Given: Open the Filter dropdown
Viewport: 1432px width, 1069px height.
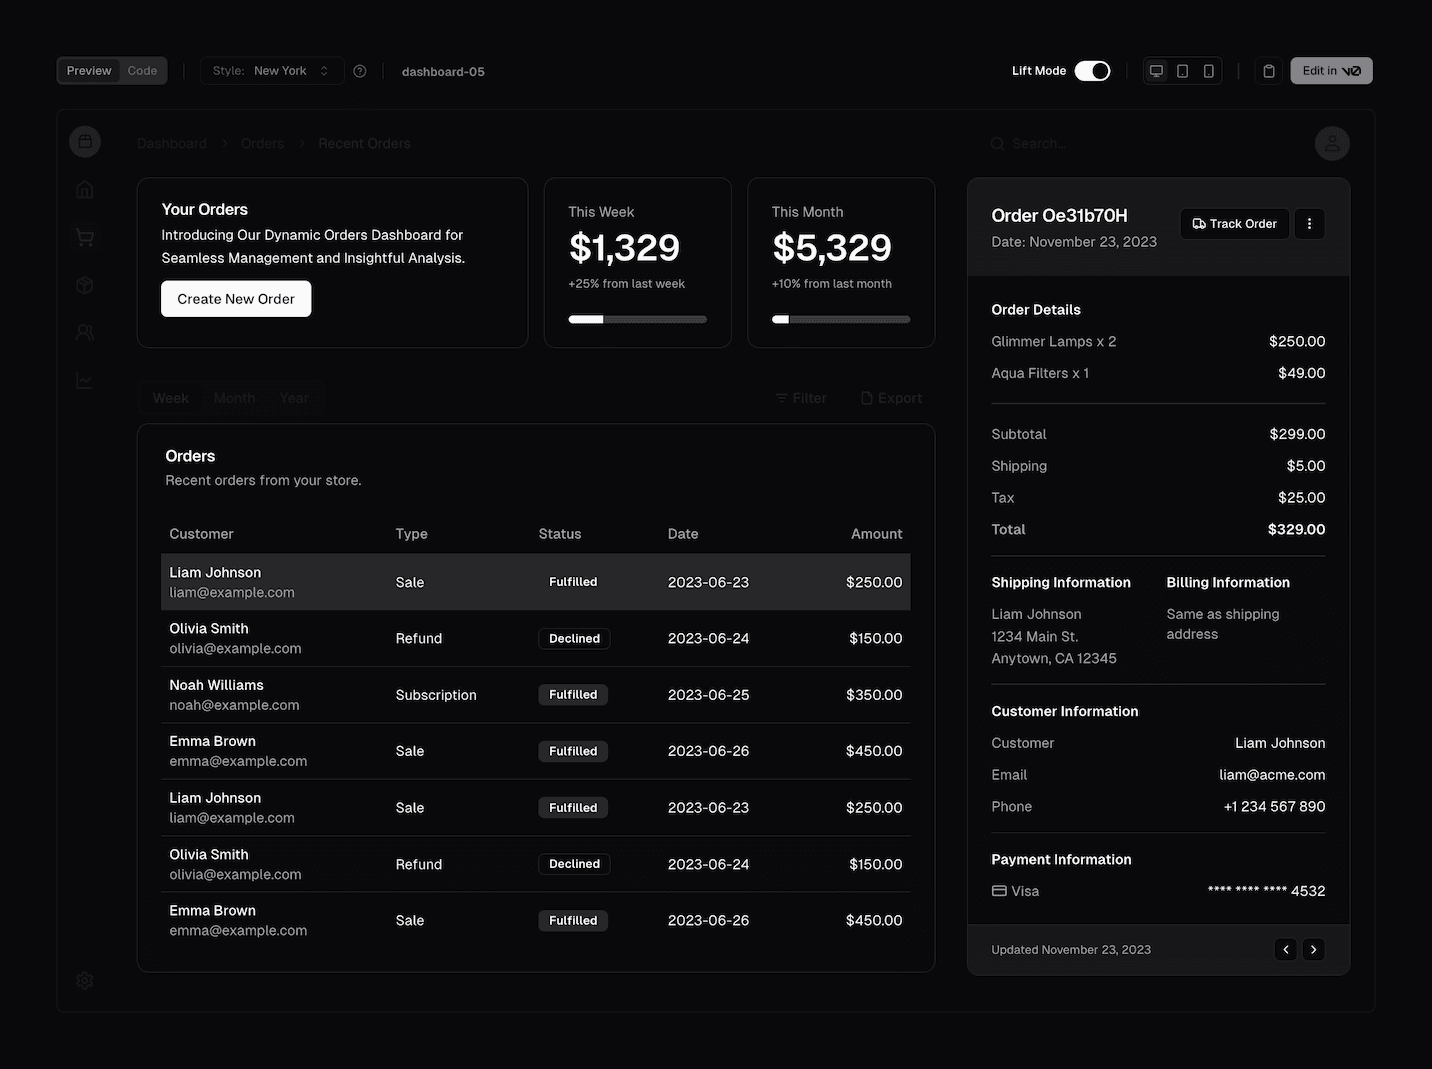Looking at the screenshot, I should coord(801,398).
